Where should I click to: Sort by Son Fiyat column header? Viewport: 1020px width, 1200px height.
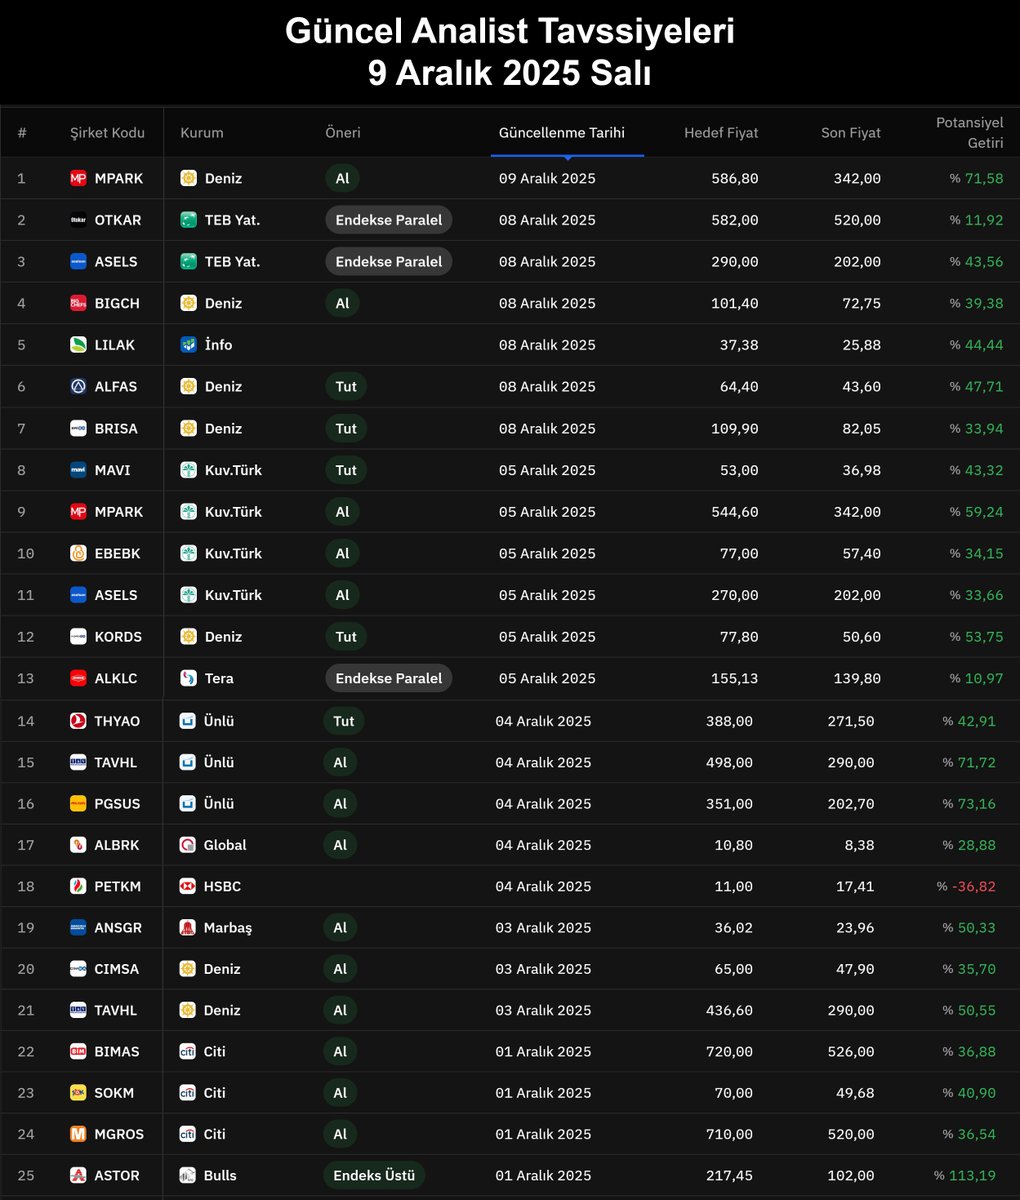851,132
